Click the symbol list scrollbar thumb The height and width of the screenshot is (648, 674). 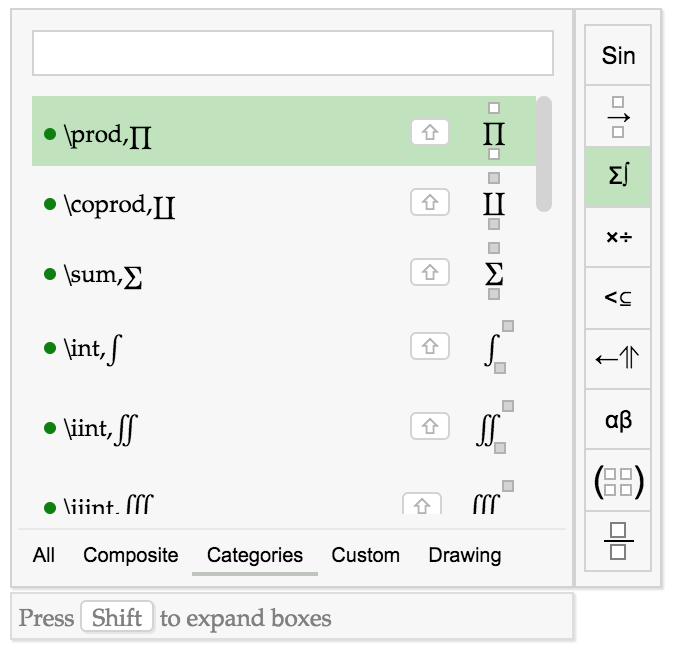pyautogui.click(x=544, y=154)
